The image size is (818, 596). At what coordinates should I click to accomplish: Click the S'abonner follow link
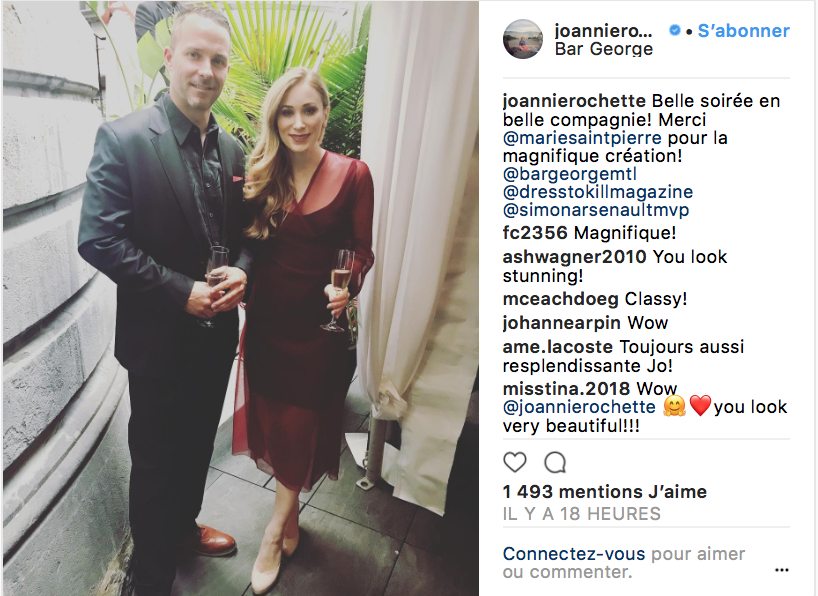point(743,31)
